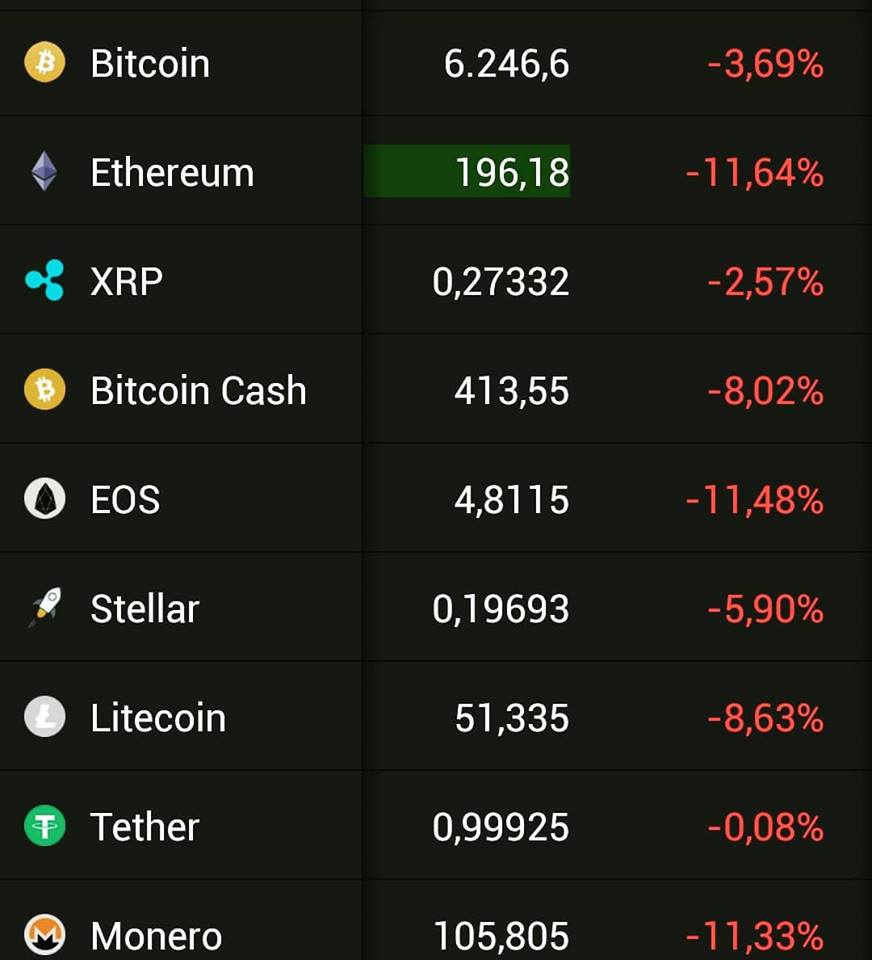This screenshot has width=872, height=960.
Task: Tap Stellar price 0,19693
Action: 500,609
